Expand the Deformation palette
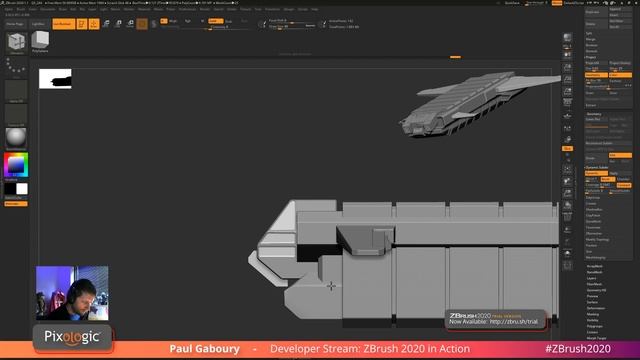640x360 pixels. [x=596, y=308]
